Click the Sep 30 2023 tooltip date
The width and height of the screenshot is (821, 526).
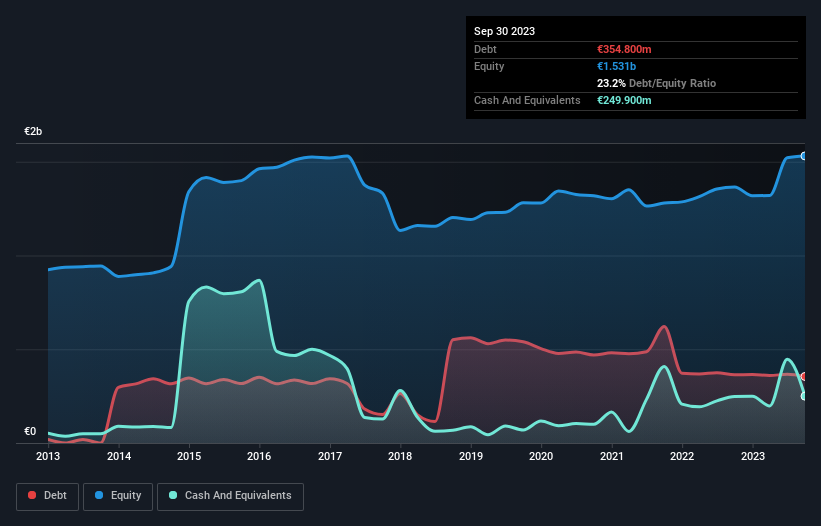[504, 31]
